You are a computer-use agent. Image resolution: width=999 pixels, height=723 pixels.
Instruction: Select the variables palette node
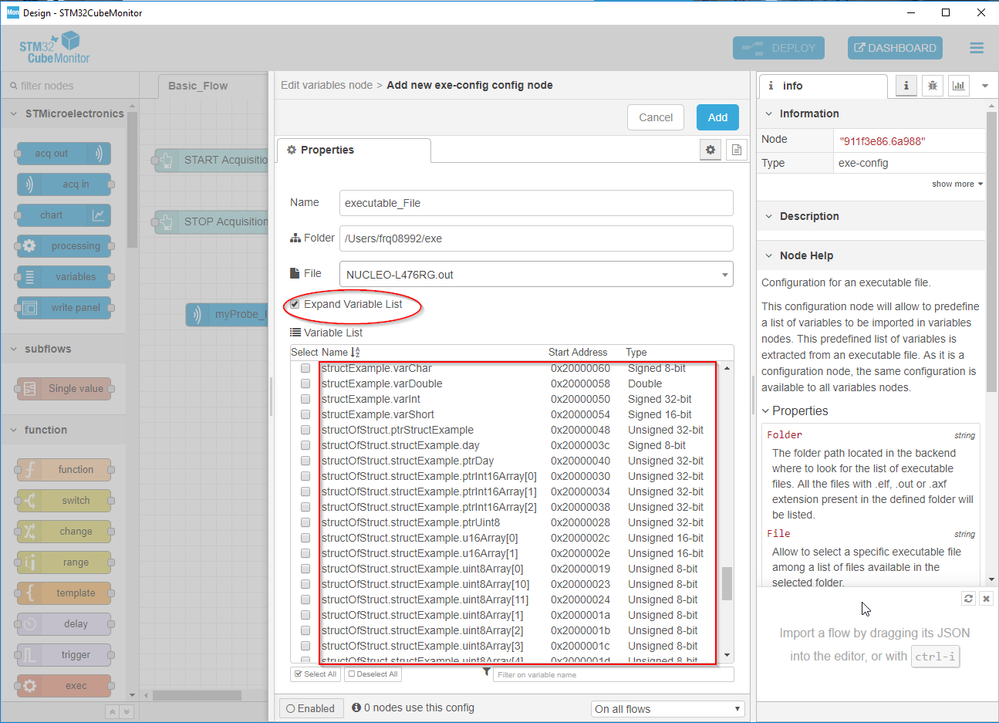(x=64, y=277)
